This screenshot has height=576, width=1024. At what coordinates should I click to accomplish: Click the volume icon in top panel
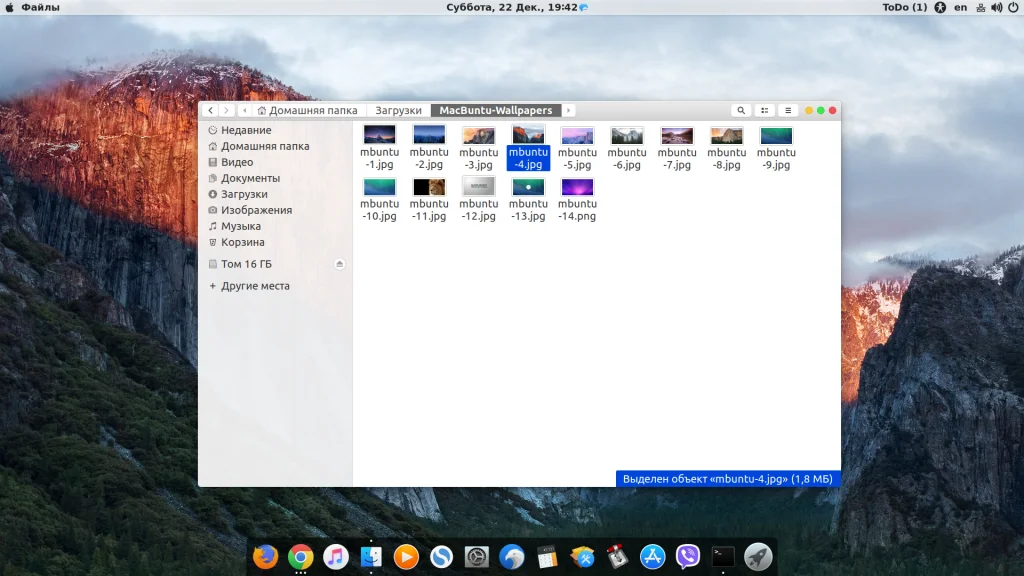click(997, 7)
